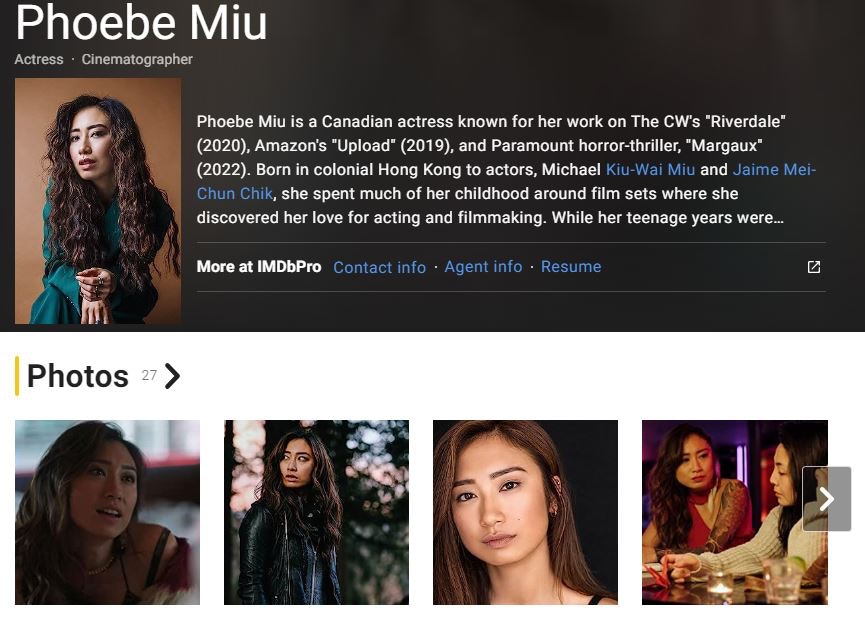Click the Phoebe Miu name heading

[141, 22]
